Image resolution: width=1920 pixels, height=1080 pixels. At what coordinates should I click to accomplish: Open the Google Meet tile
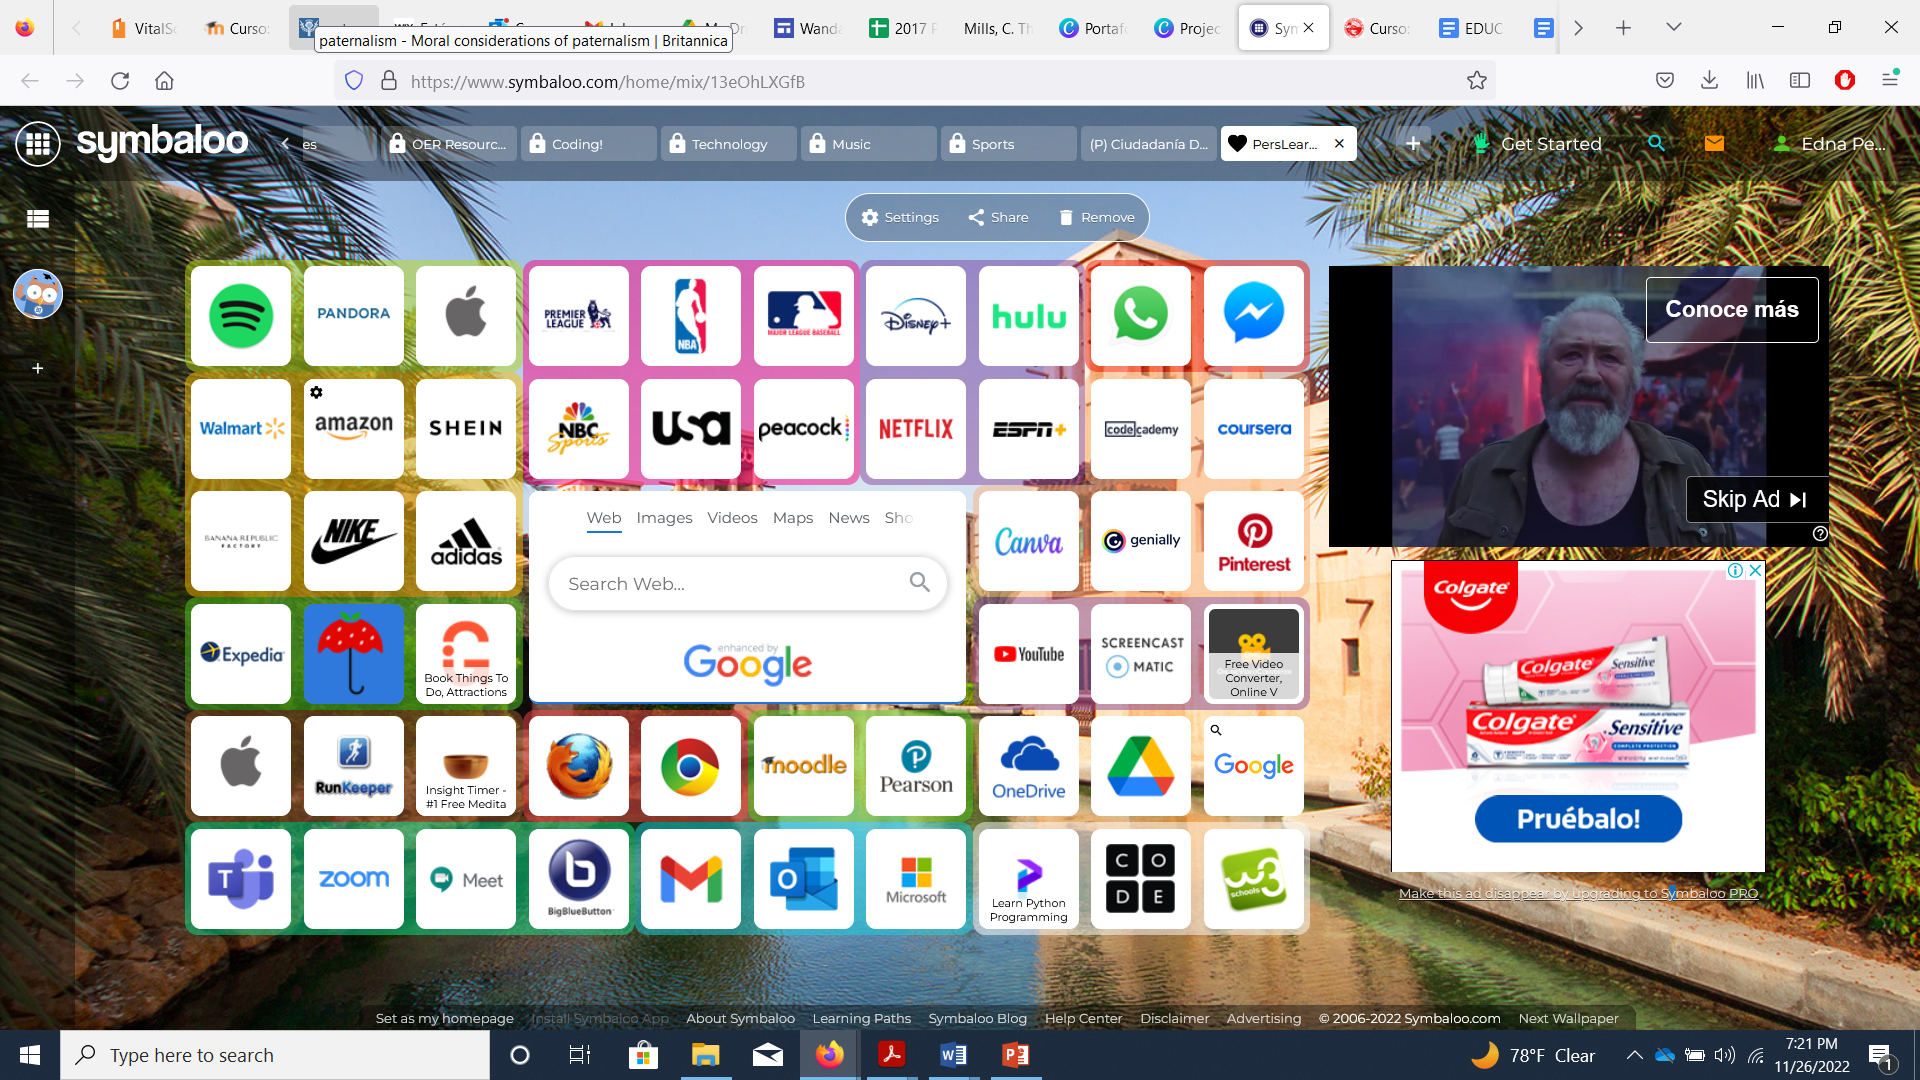point(466,879)
